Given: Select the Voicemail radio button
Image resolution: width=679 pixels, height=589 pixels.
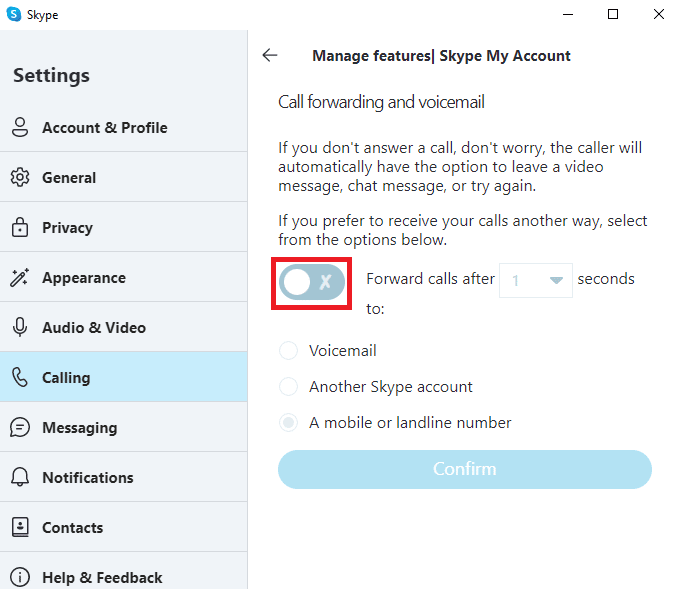Looking at the screenshot, I should click(288, 350).
